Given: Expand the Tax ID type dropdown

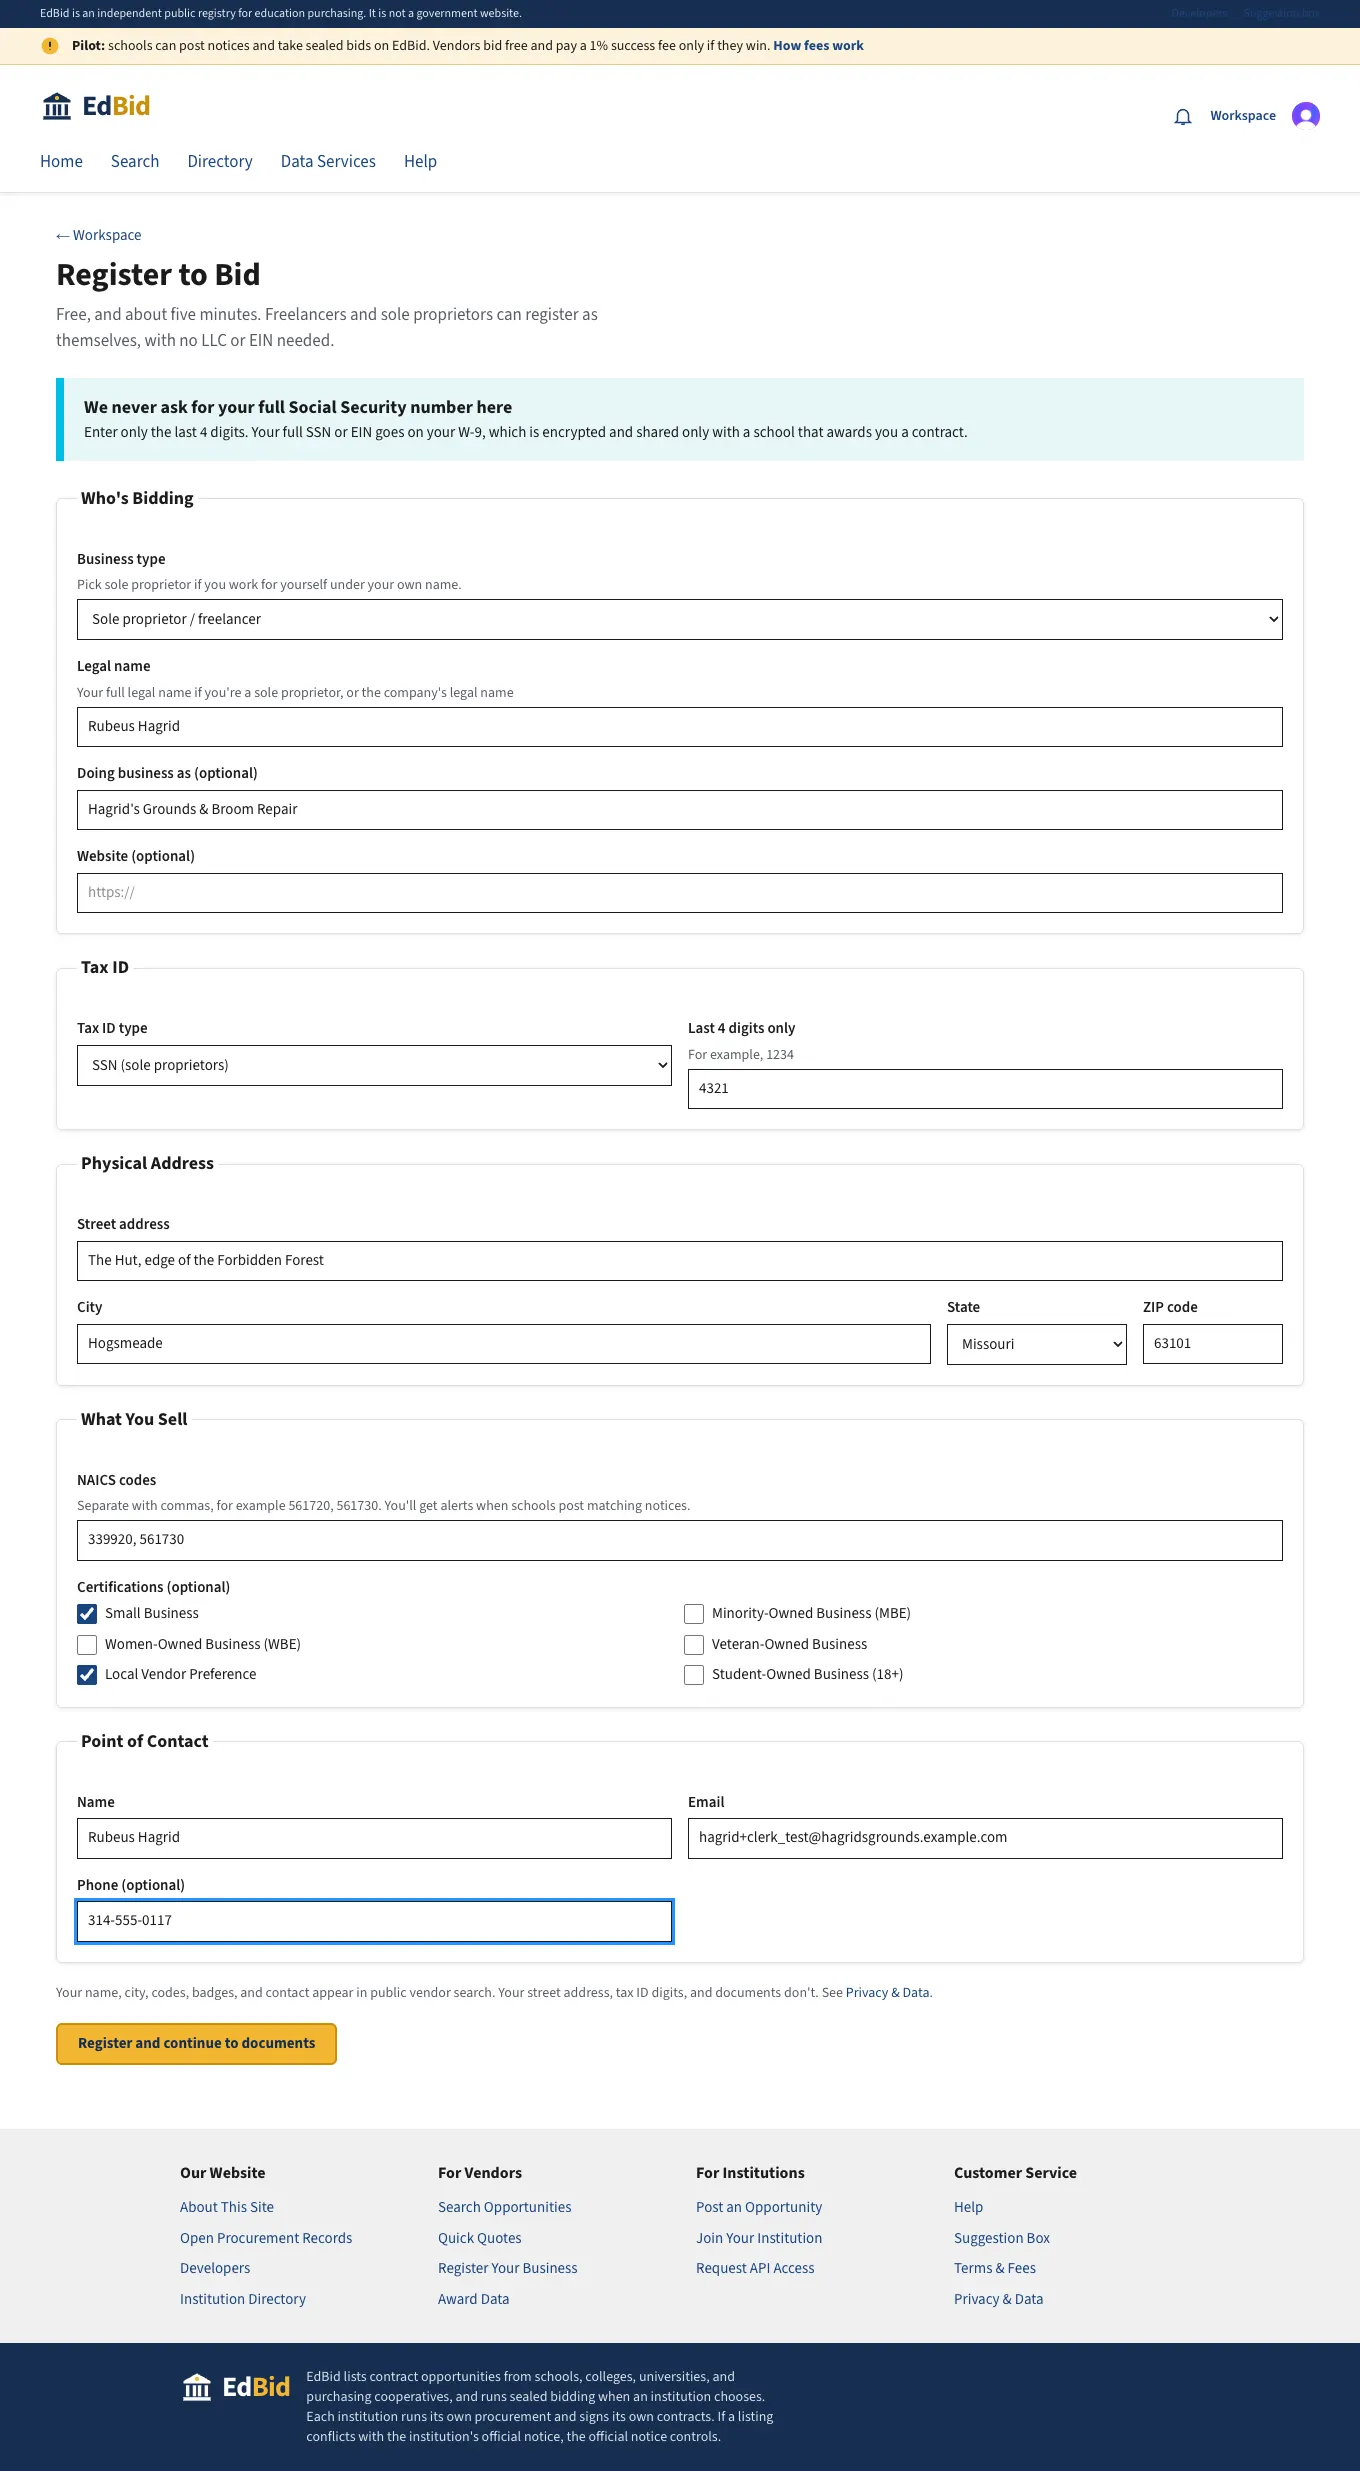Looking at the screenshot, I should [x=374, y=1066].
